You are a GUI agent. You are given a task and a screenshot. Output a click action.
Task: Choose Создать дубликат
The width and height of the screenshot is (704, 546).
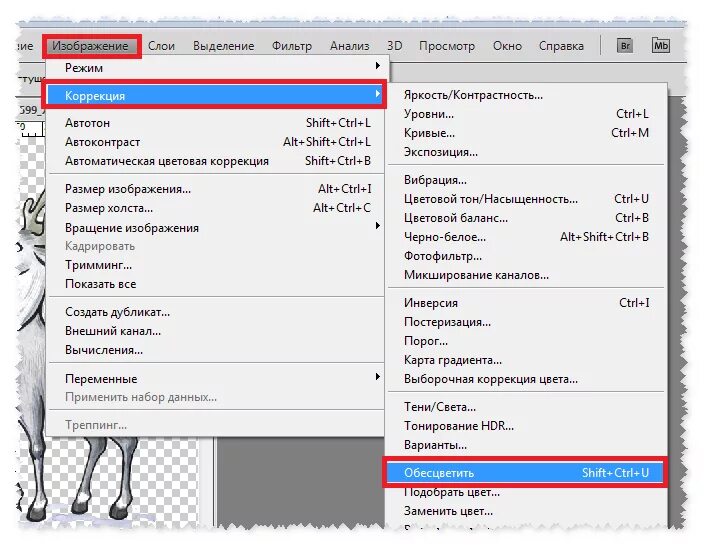216,312
